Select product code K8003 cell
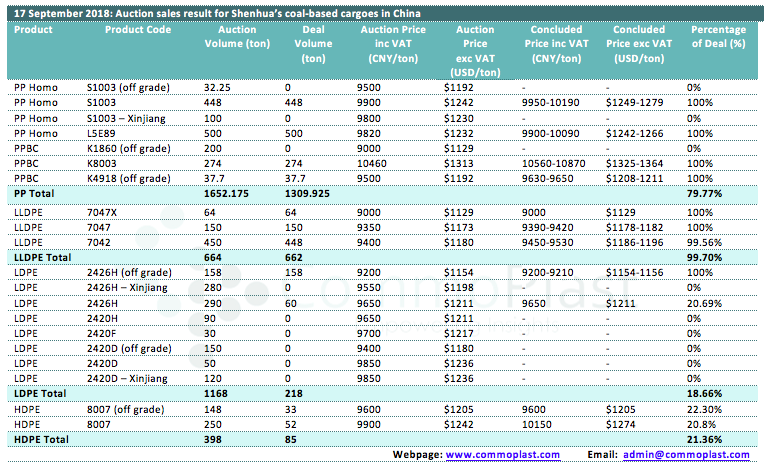The image size is (764, 470). (102, 162)
